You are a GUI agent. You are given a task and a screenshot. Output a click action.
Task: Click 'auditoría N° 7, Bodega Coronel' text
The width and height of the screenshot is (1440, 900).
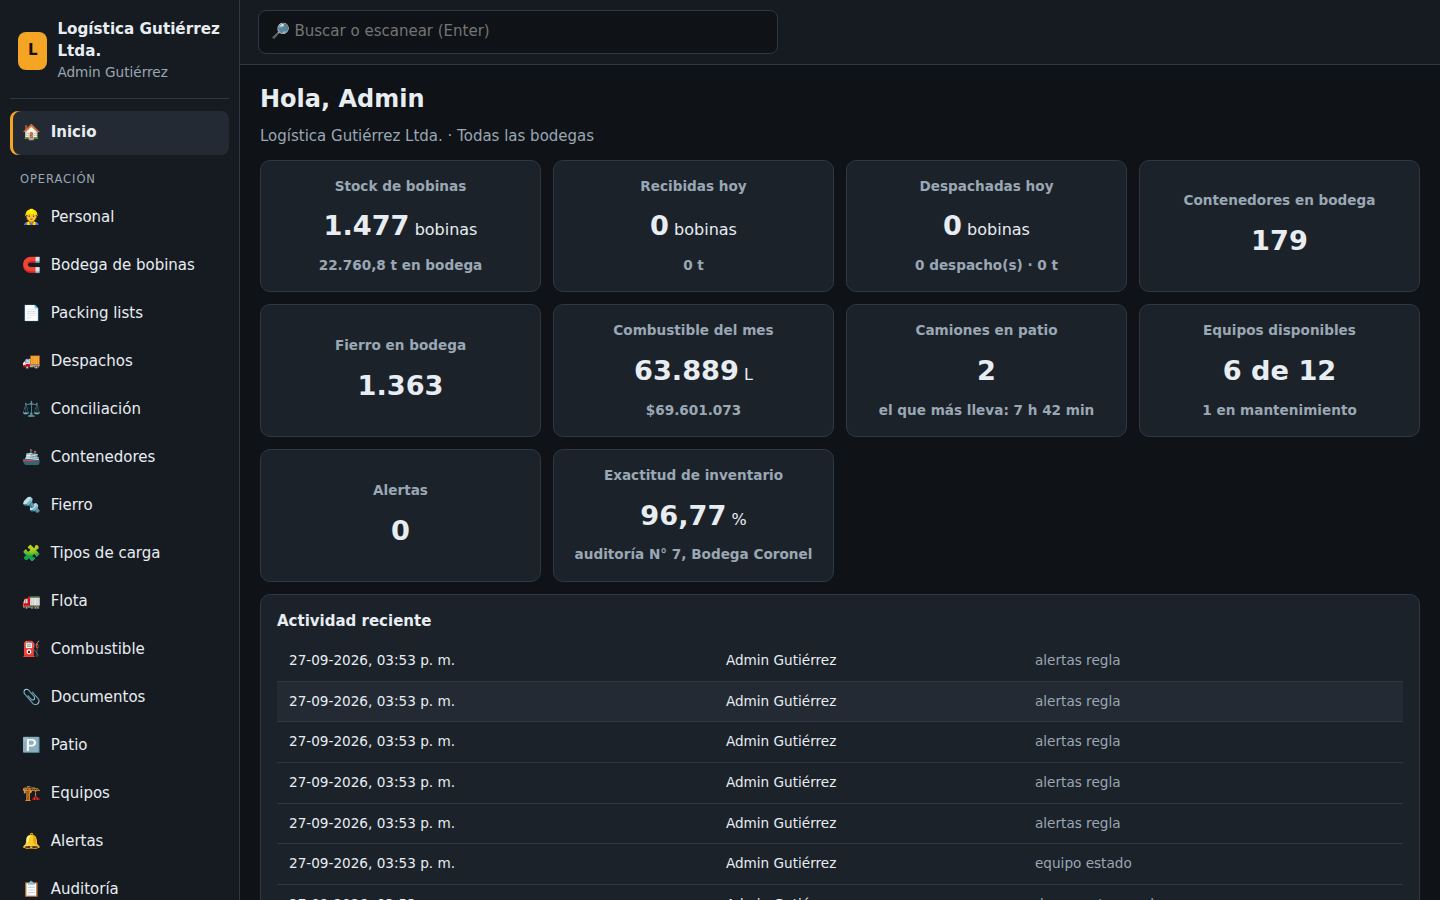point(693,554)
